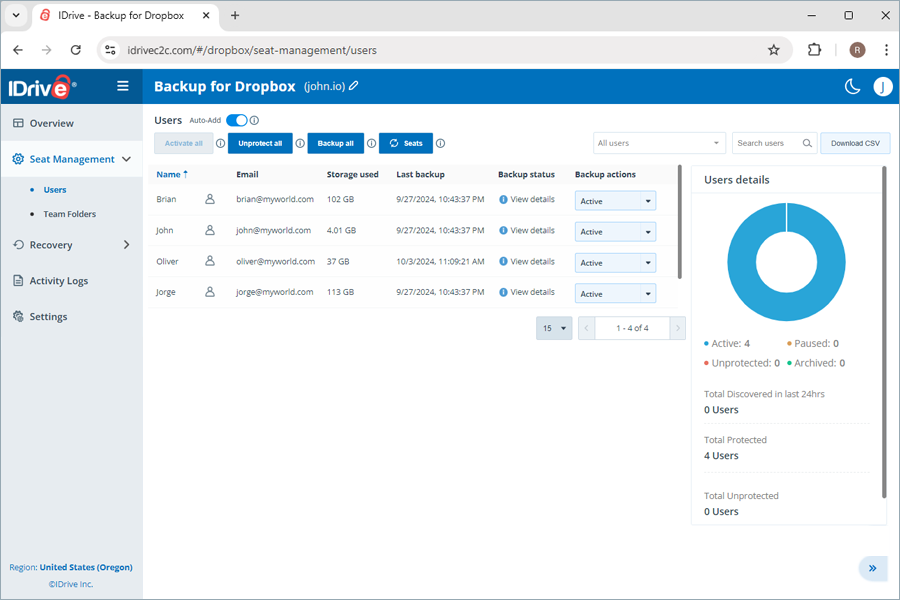This screenshot has height=600, width=900.
Task: Click the info icon beside Unprotect all
Action: tap(300, 143)
